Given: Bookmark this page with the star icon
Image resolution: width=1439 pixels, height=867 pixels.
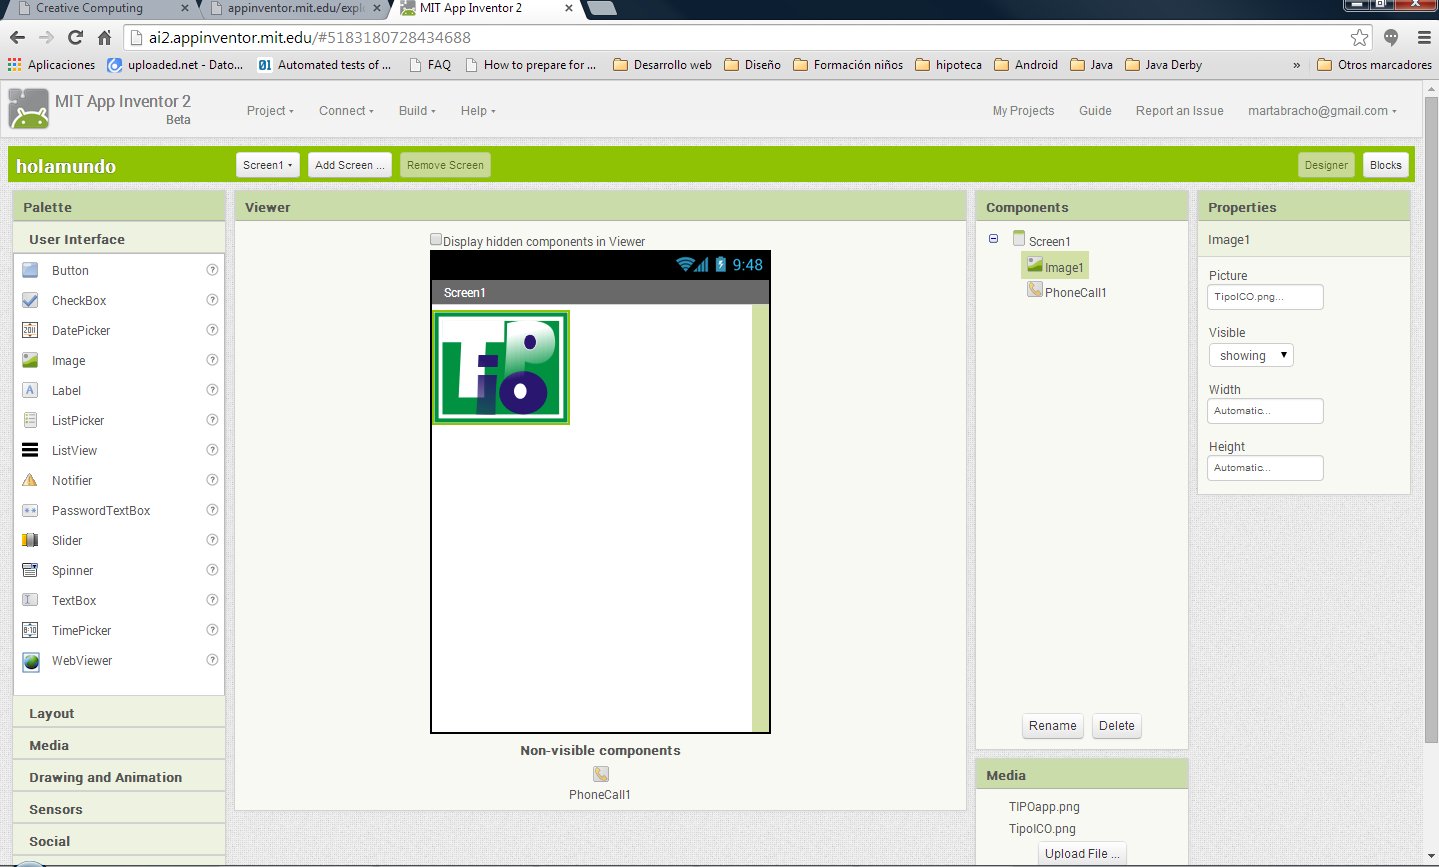Looking at the screenshot, I should click(x=1359, y=37).
